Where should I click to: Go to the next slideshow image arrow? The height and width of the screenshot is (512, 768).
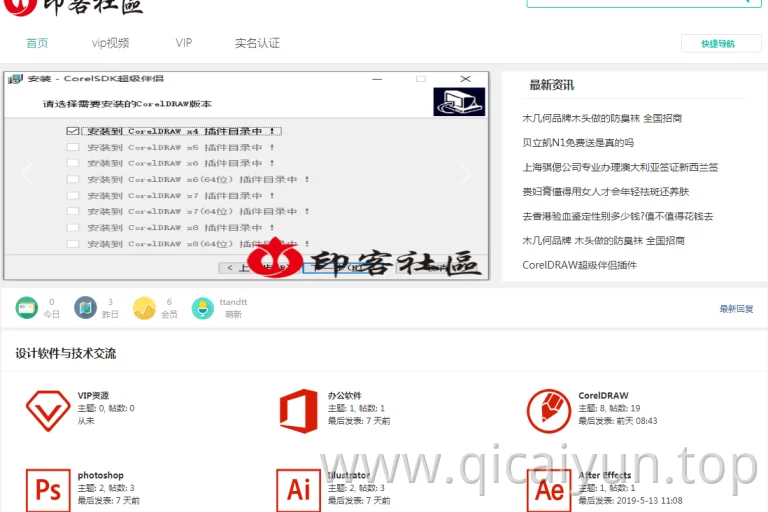[465, 173]
